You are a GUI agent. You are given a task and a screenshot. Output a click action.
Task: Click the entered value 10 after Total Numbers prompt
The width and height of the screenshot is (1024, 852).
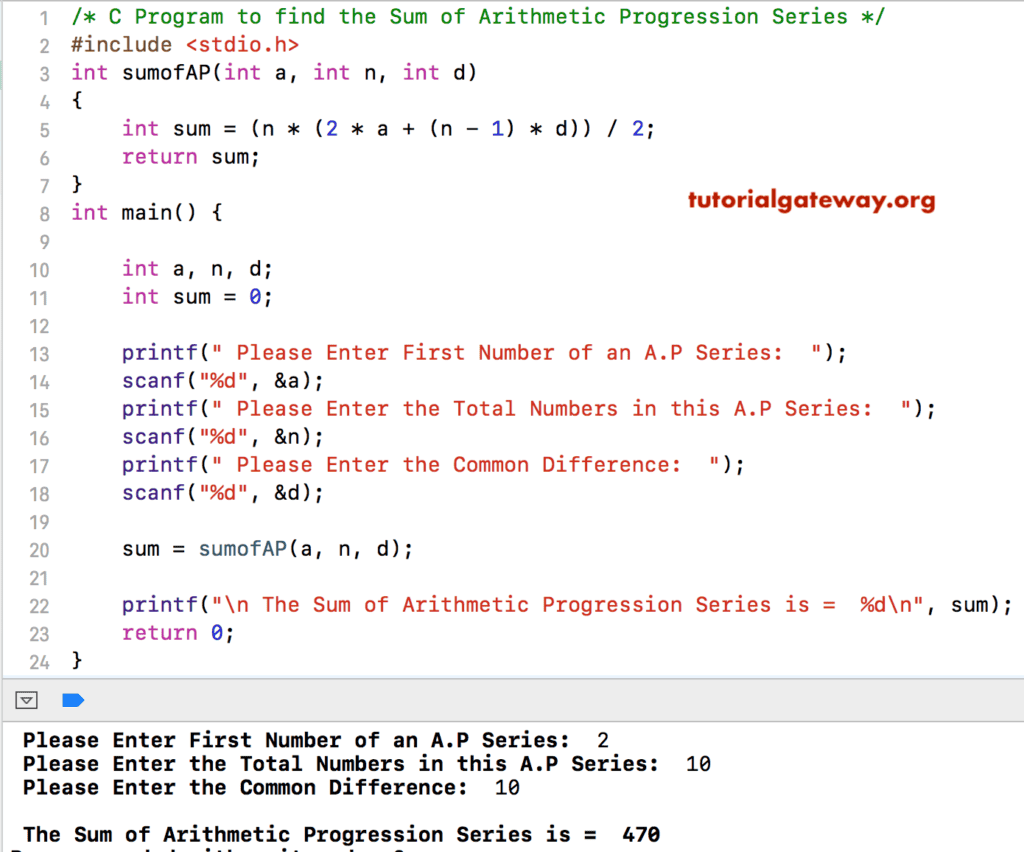pos(697,763)
